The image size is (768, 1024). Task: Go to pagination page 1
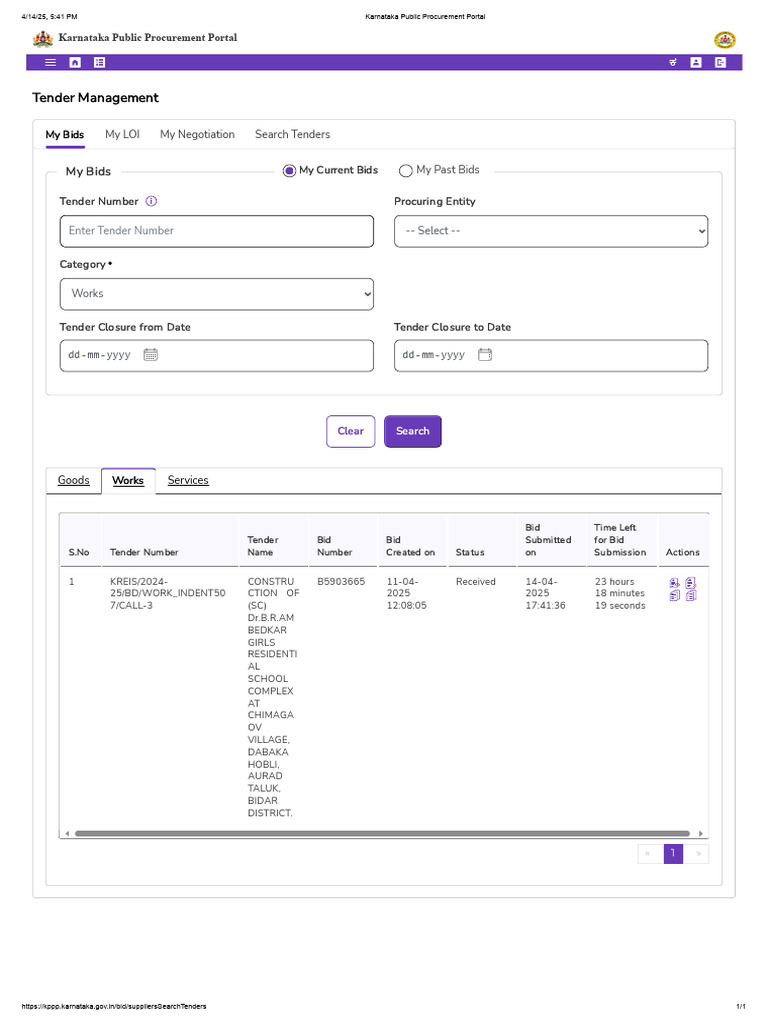(x=673, y=854)
